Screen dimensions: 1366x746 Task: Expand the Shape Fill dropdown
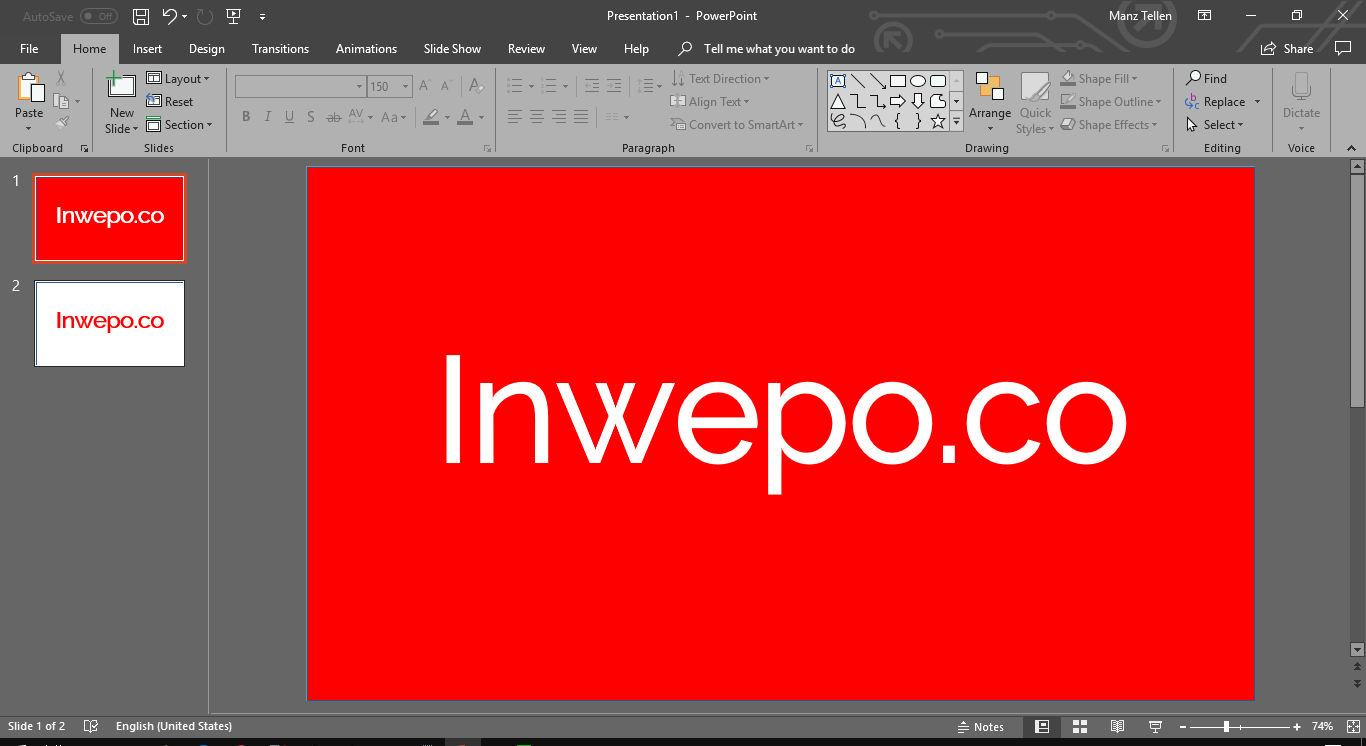(x=1099, y=79)
